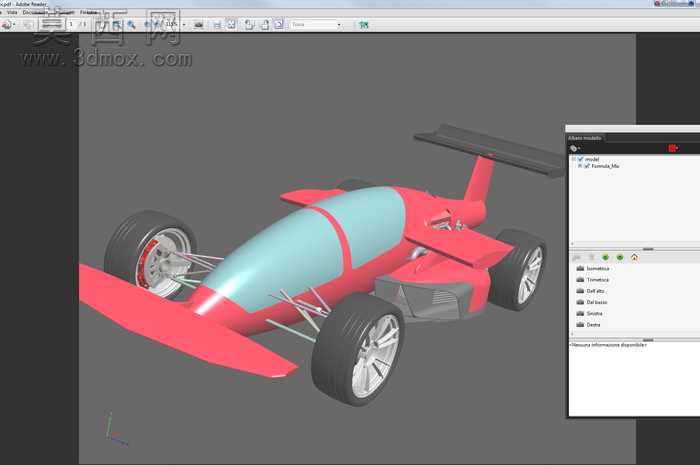Select the Dall'alto view
This screenshot has height=465, width=700.
click(x=596, y=291)
